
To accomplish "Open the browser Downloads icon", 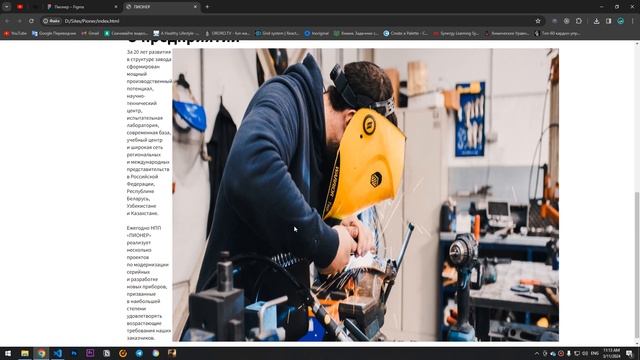I will (x=596, y=21).
